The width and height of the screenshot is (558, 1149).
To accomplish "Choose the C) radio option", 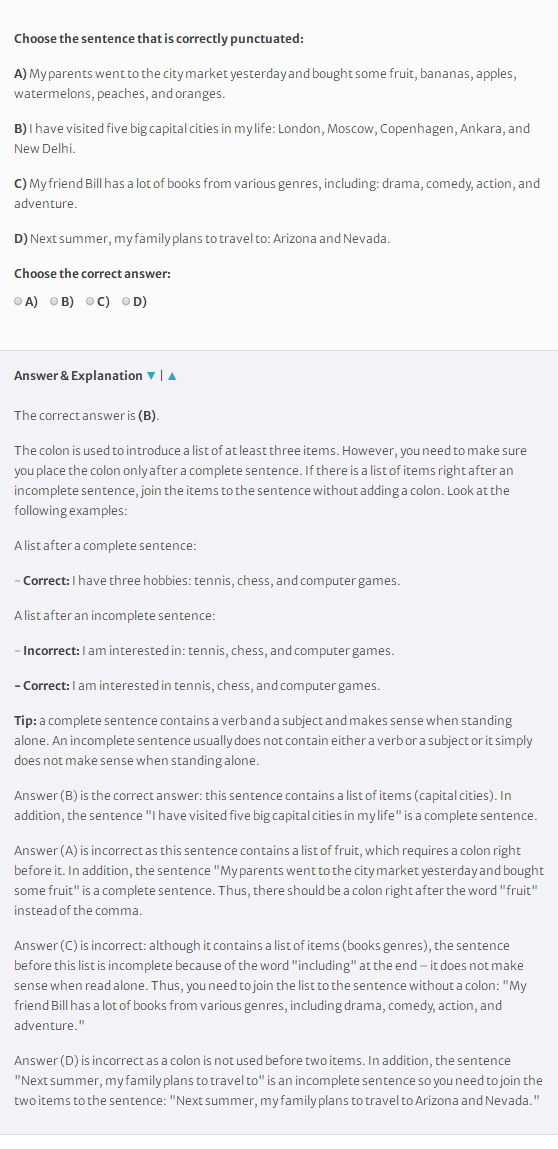I will [90, 301].
